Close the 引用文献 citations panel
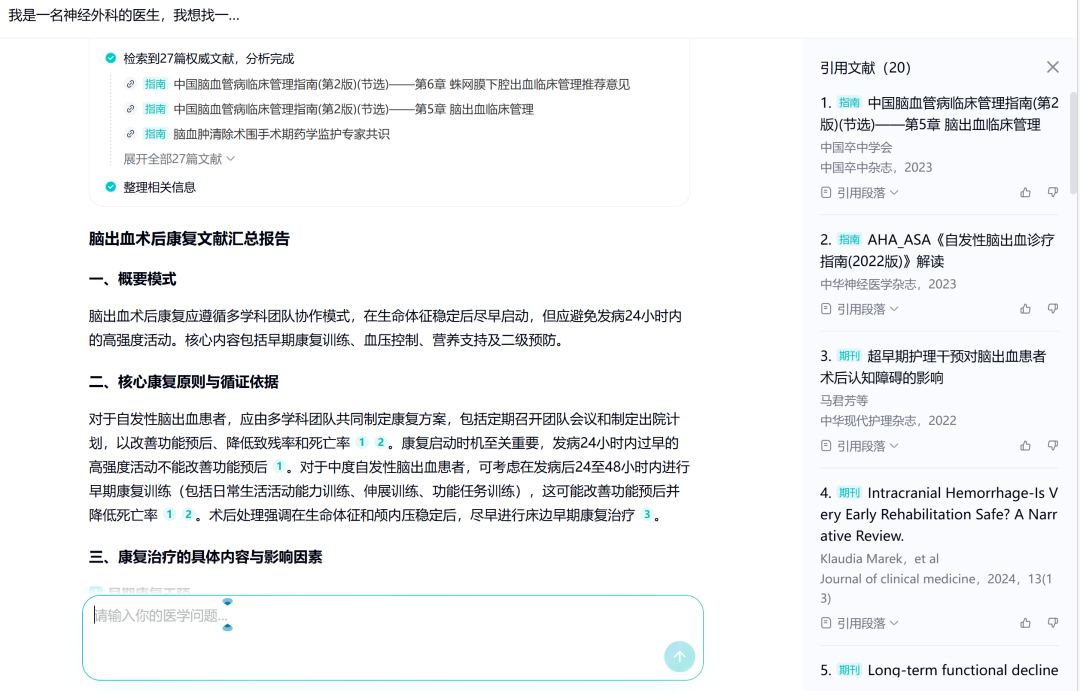Image resolution: width=1080 pixels, height=691 pixels. tap(1053, 66)
